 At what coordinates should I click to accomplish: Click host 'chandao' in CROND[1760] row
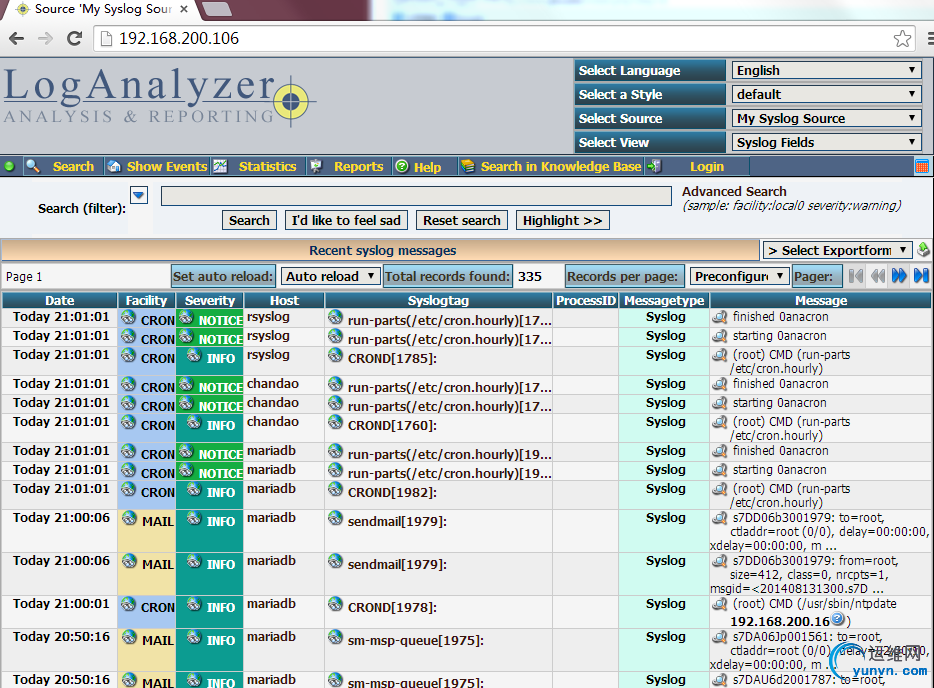tap(273, 422)
